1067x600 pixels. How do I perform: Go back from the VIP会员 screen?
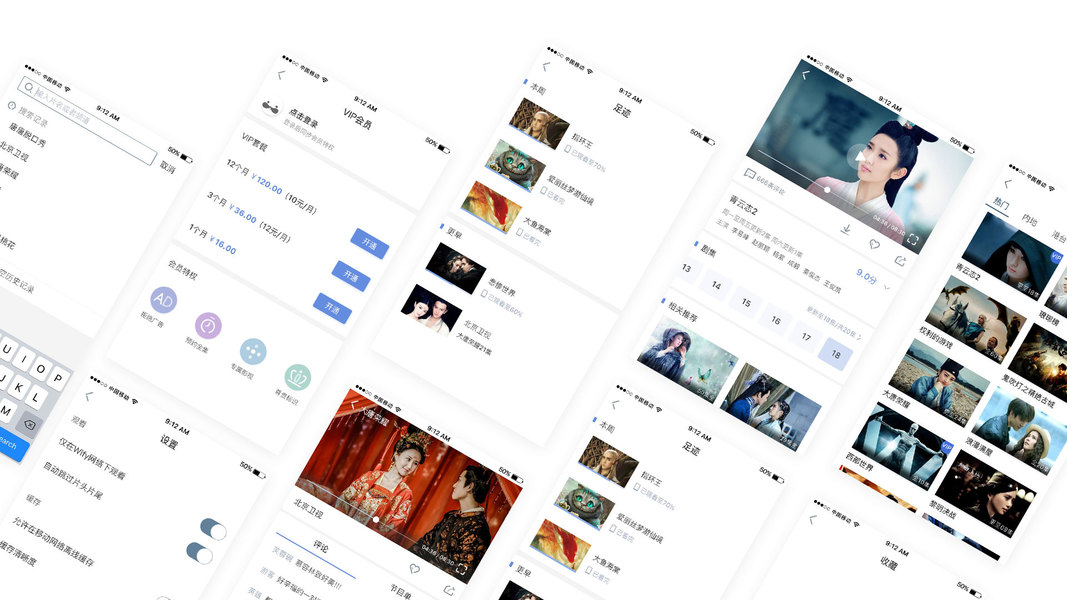(282, 75)
